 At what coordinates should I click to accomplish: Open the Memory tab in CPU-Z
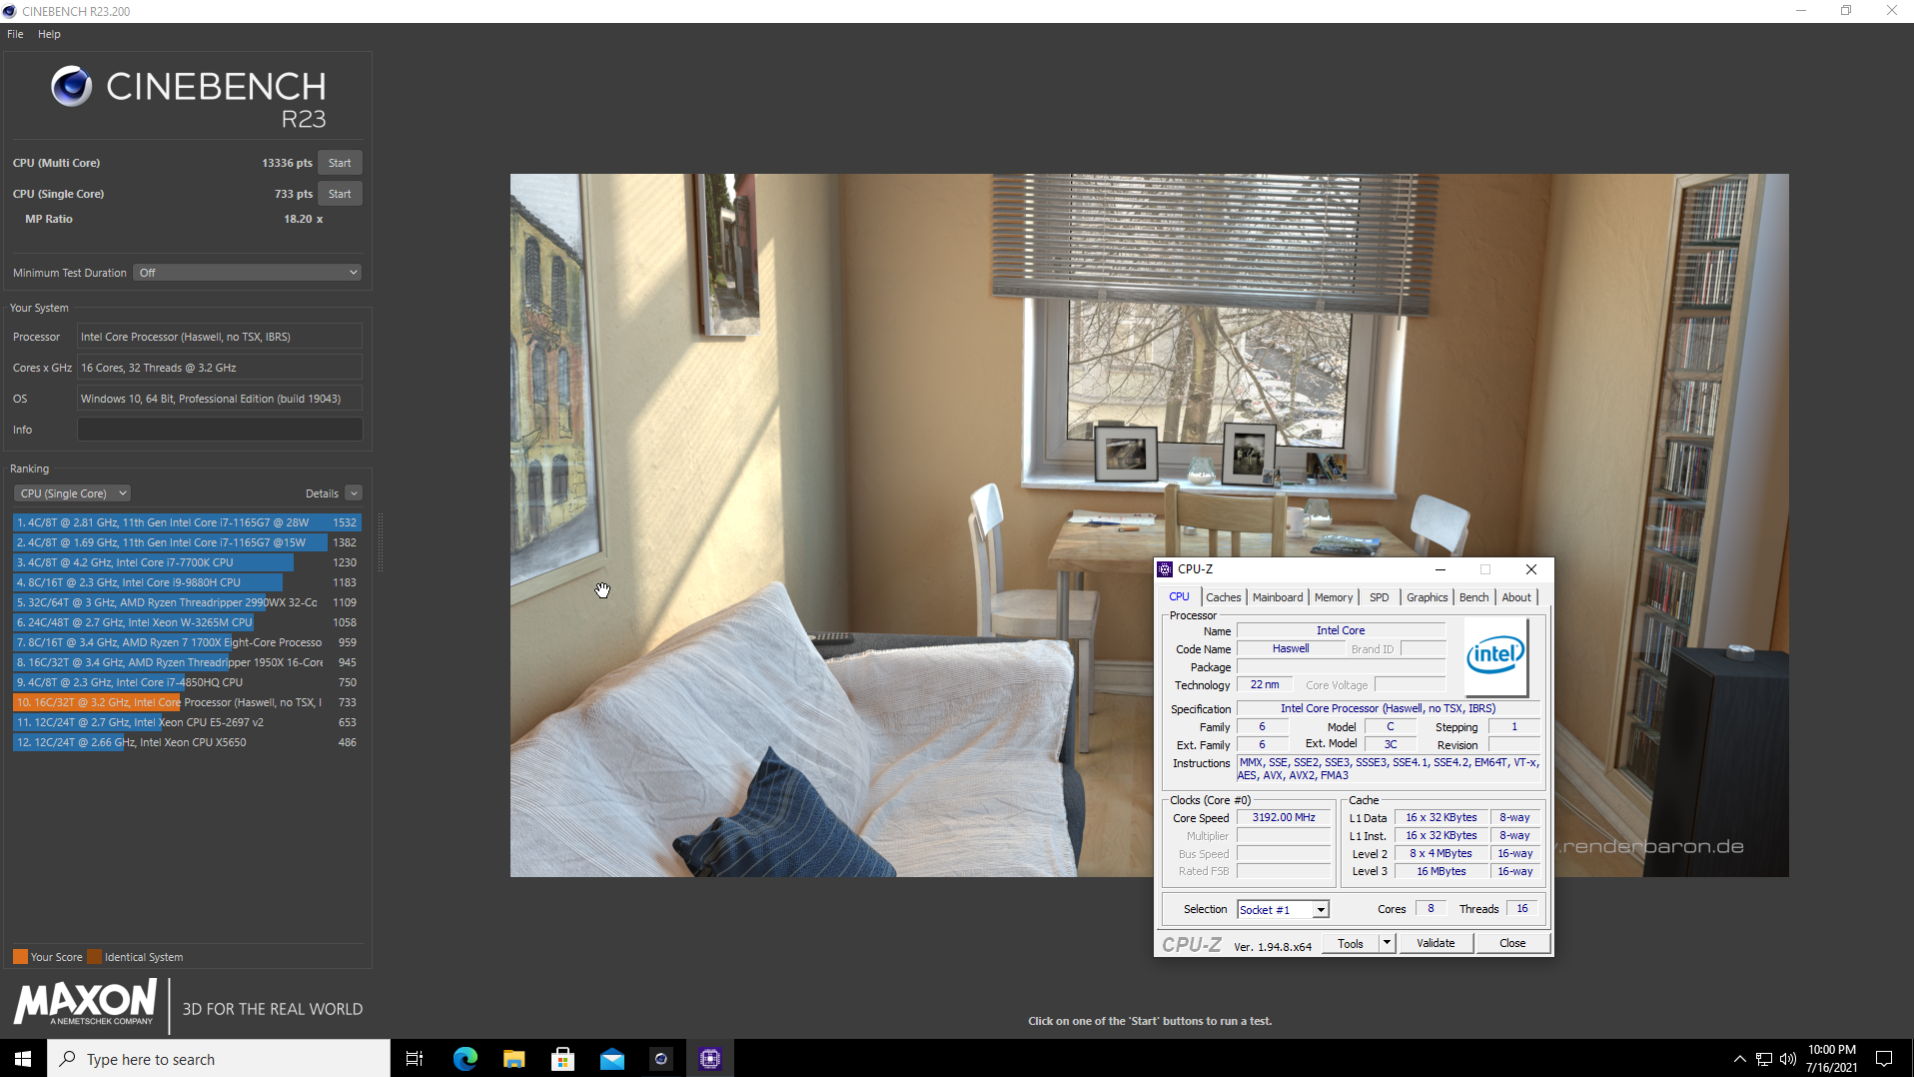tap(1333, 597)
